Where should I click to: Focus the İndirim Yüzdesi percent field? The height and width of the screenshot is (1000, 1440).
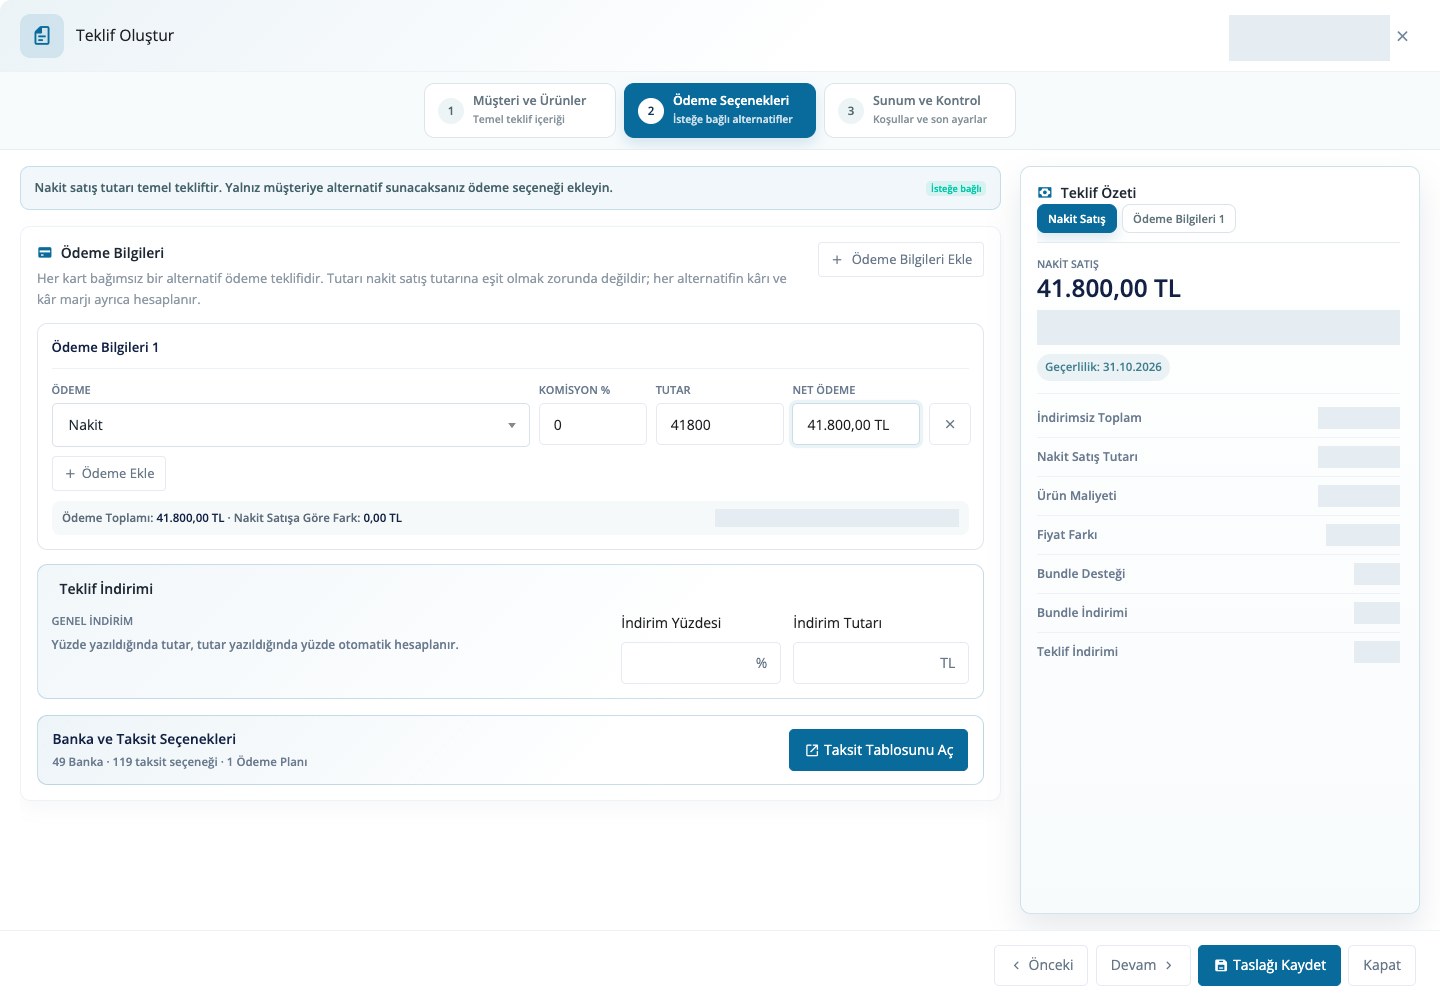coord(701,663)
